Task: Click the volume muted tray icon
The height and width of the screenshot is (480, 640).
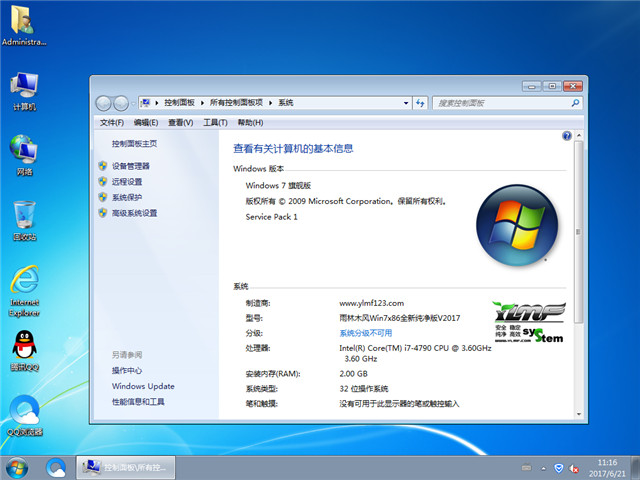Action: pyautogui.click(x=574, y=468)
